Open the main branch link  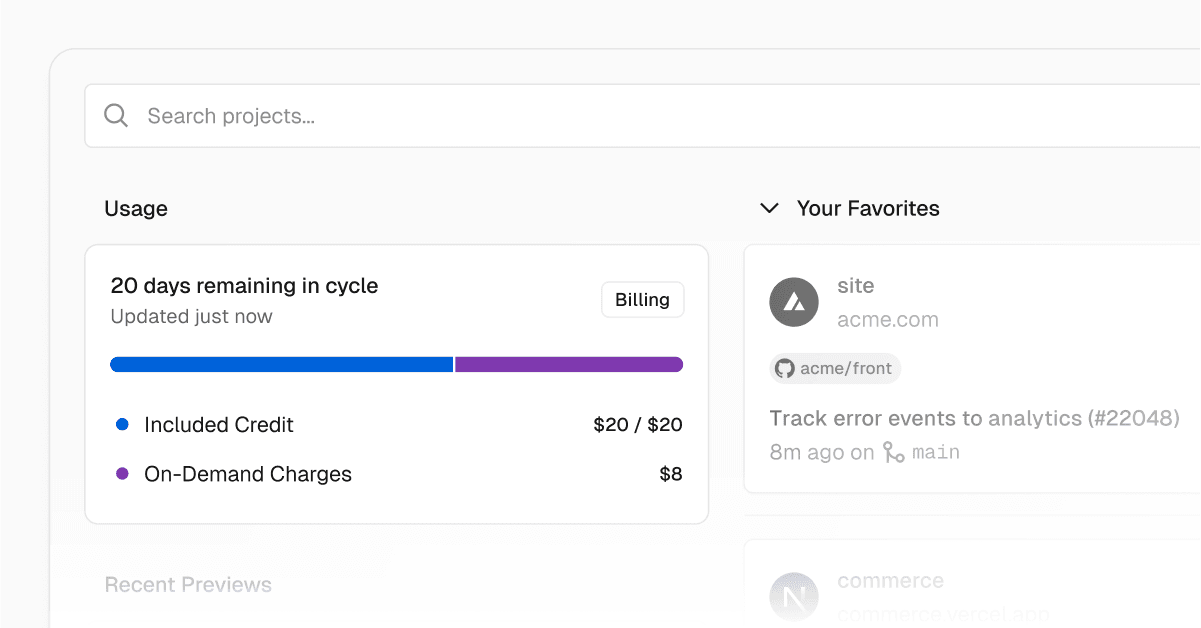tap(936, 453)
